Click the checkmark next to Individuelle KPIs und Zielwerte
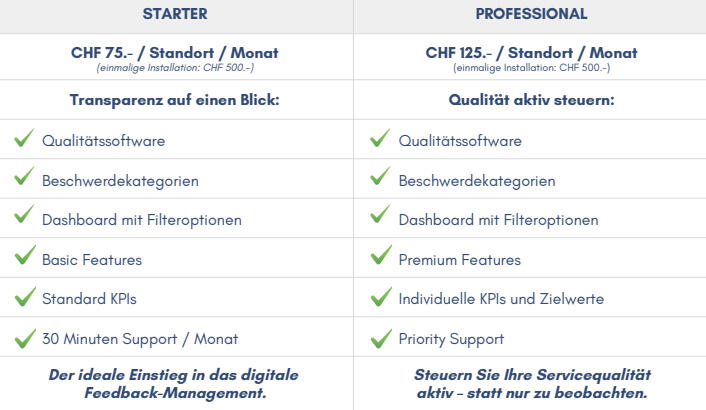This screenshot has width=706, height=410. pyautogui.click(x=381, y=297)
